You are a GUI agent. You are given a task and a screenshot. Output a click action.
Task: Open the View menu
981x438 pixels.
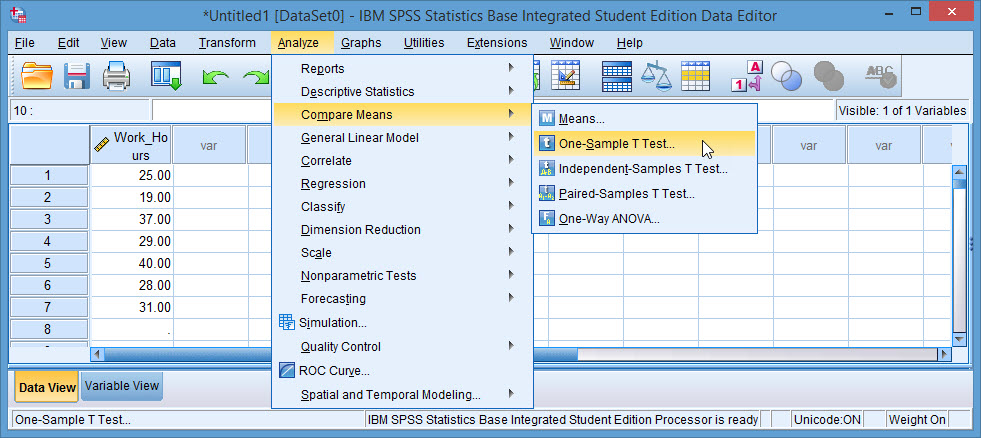(x=113, y=43)
